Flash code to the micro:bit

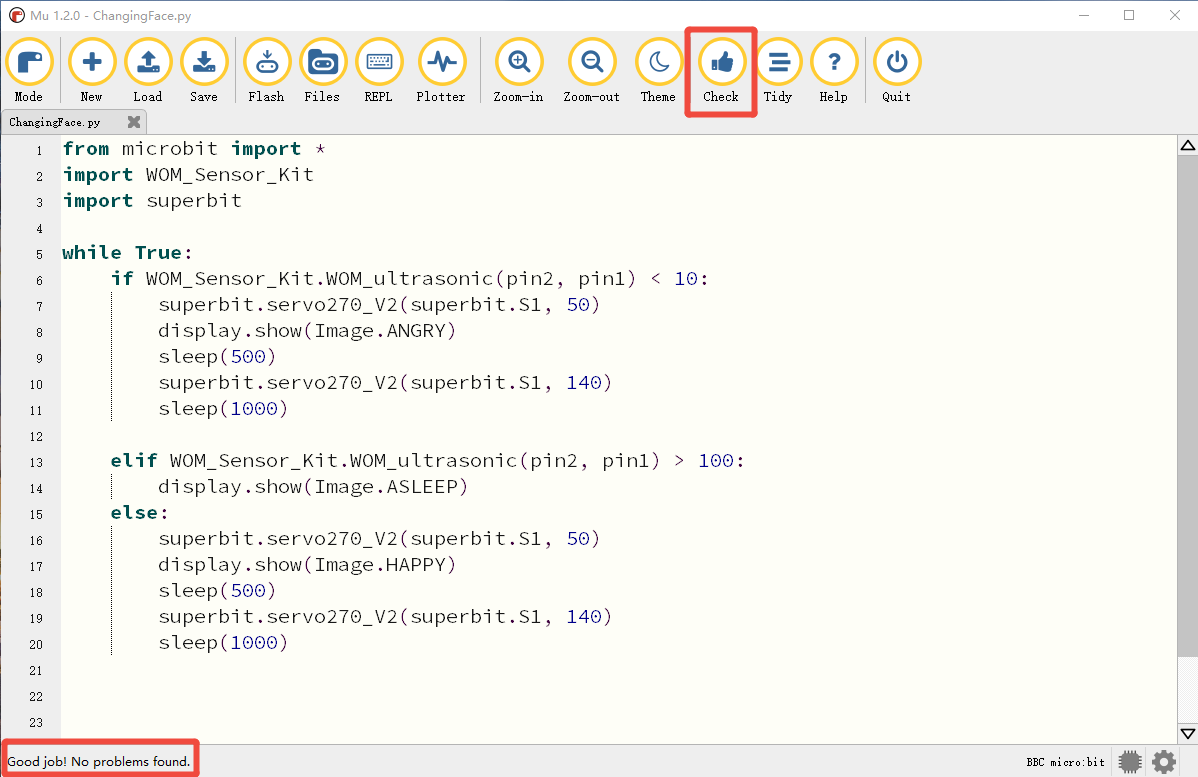click(x=267, y=70)
